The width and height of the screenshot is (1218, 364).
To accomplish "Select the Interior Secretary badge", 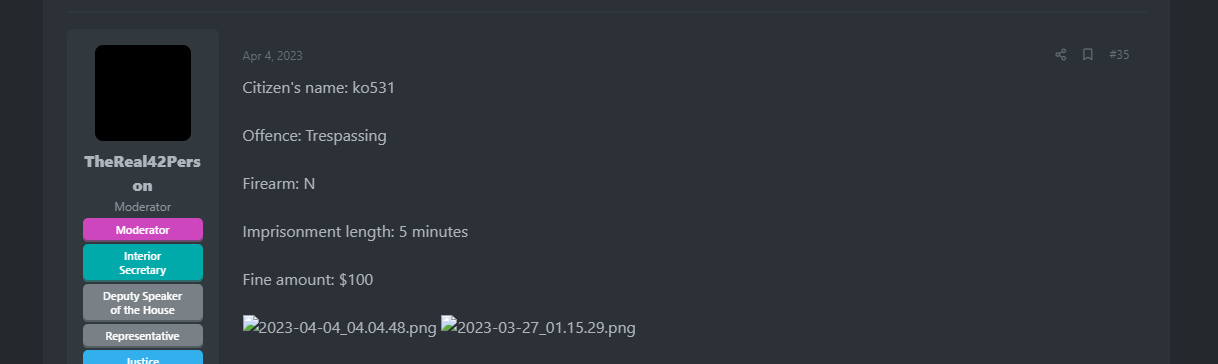I will click(143, 263).
